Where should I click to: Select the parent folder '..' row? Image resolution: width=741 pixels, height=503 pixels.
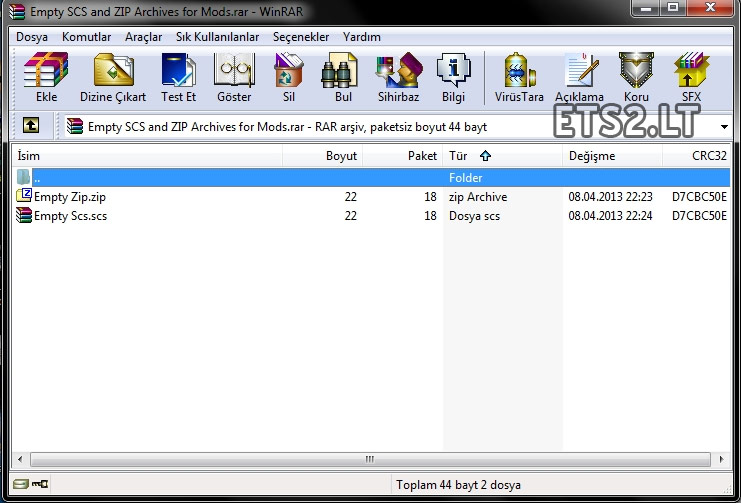(x=371, y=178)
